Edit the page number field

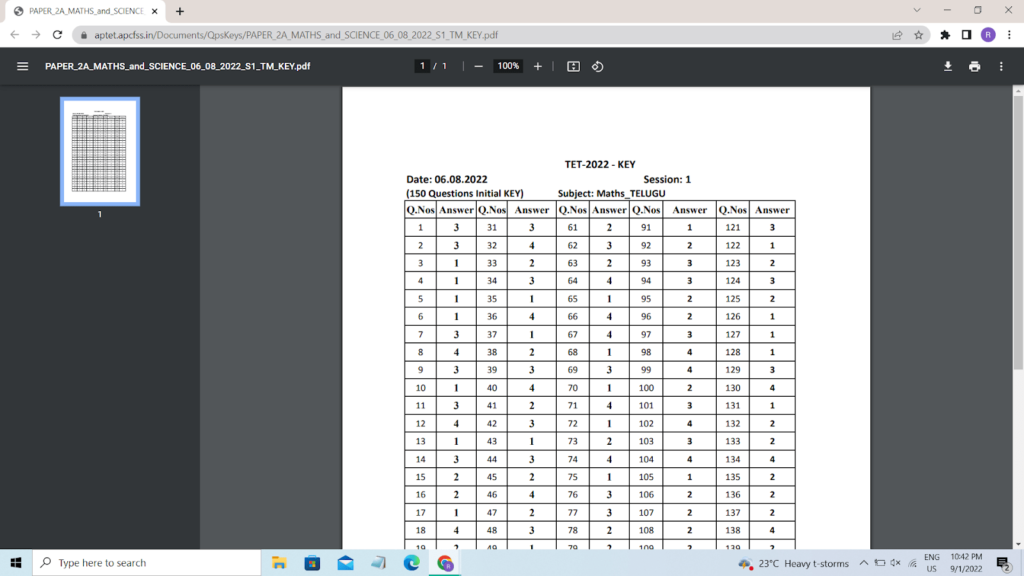423,66
